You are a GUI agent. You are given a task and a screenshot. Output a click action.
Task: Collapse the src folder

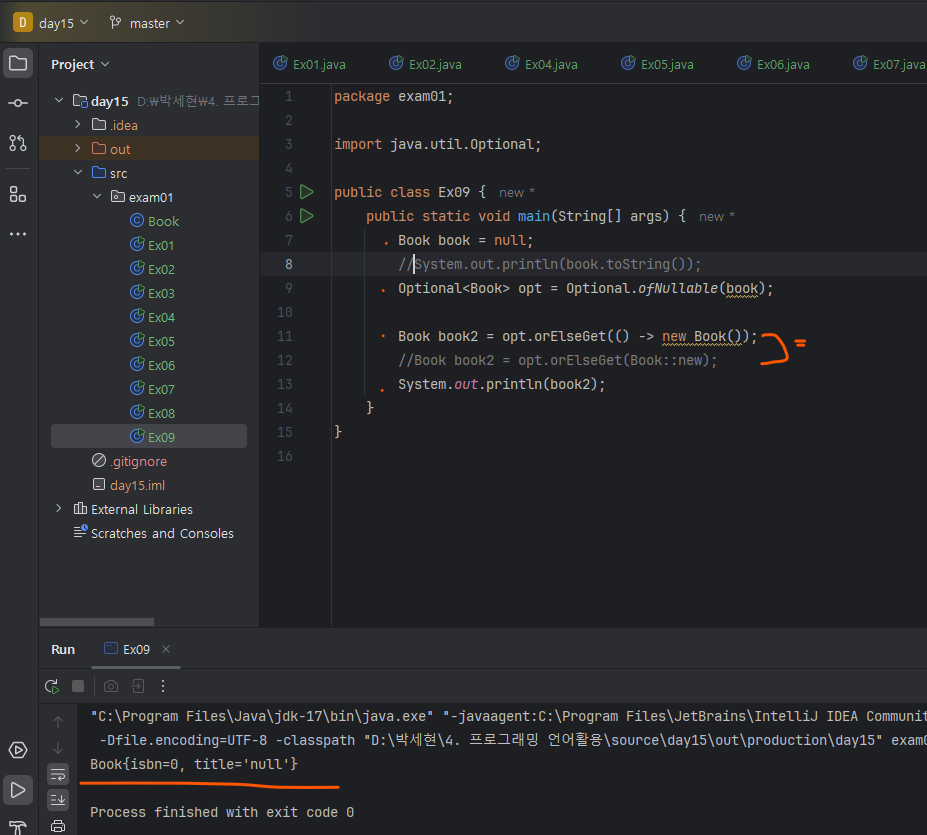tap(79, 173)
